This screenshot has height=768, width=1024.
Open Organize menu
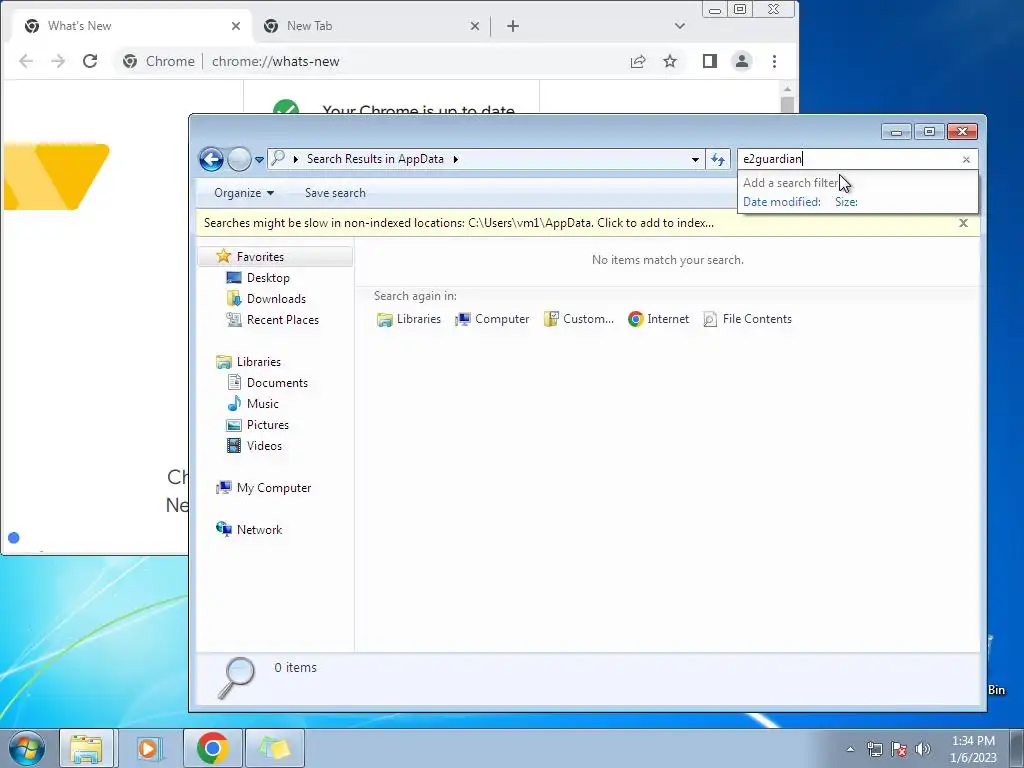click(x=244, y=193)
